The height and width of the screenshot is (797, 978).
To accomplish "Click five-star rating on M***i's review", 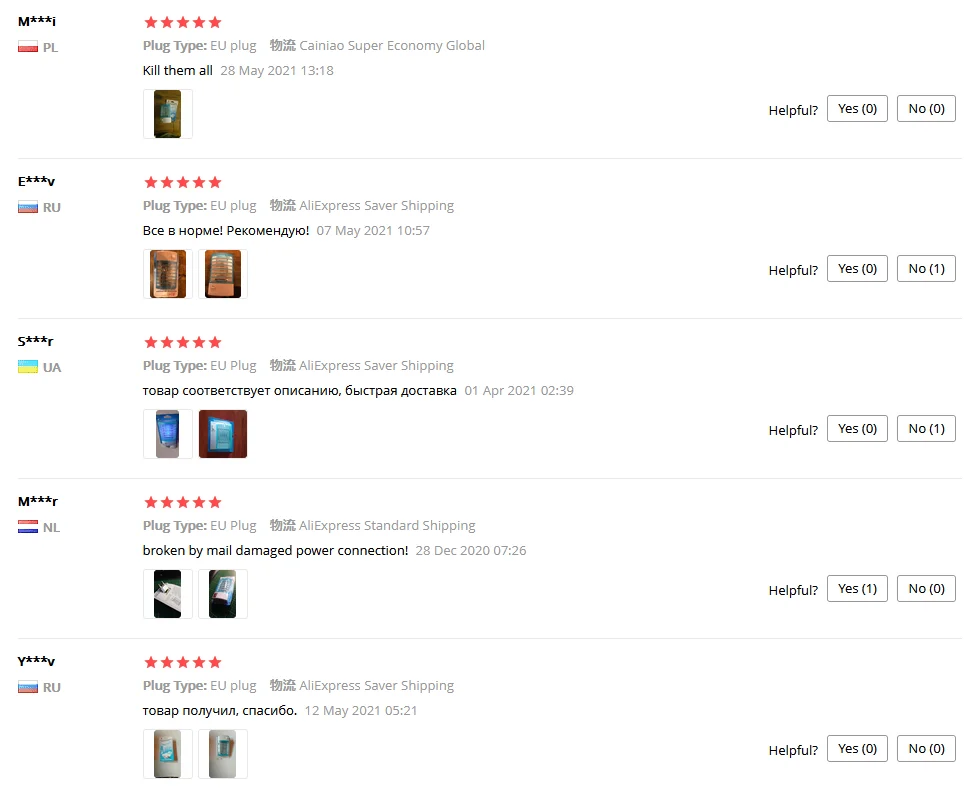I will pyautogui.click(x=183, y=22).
